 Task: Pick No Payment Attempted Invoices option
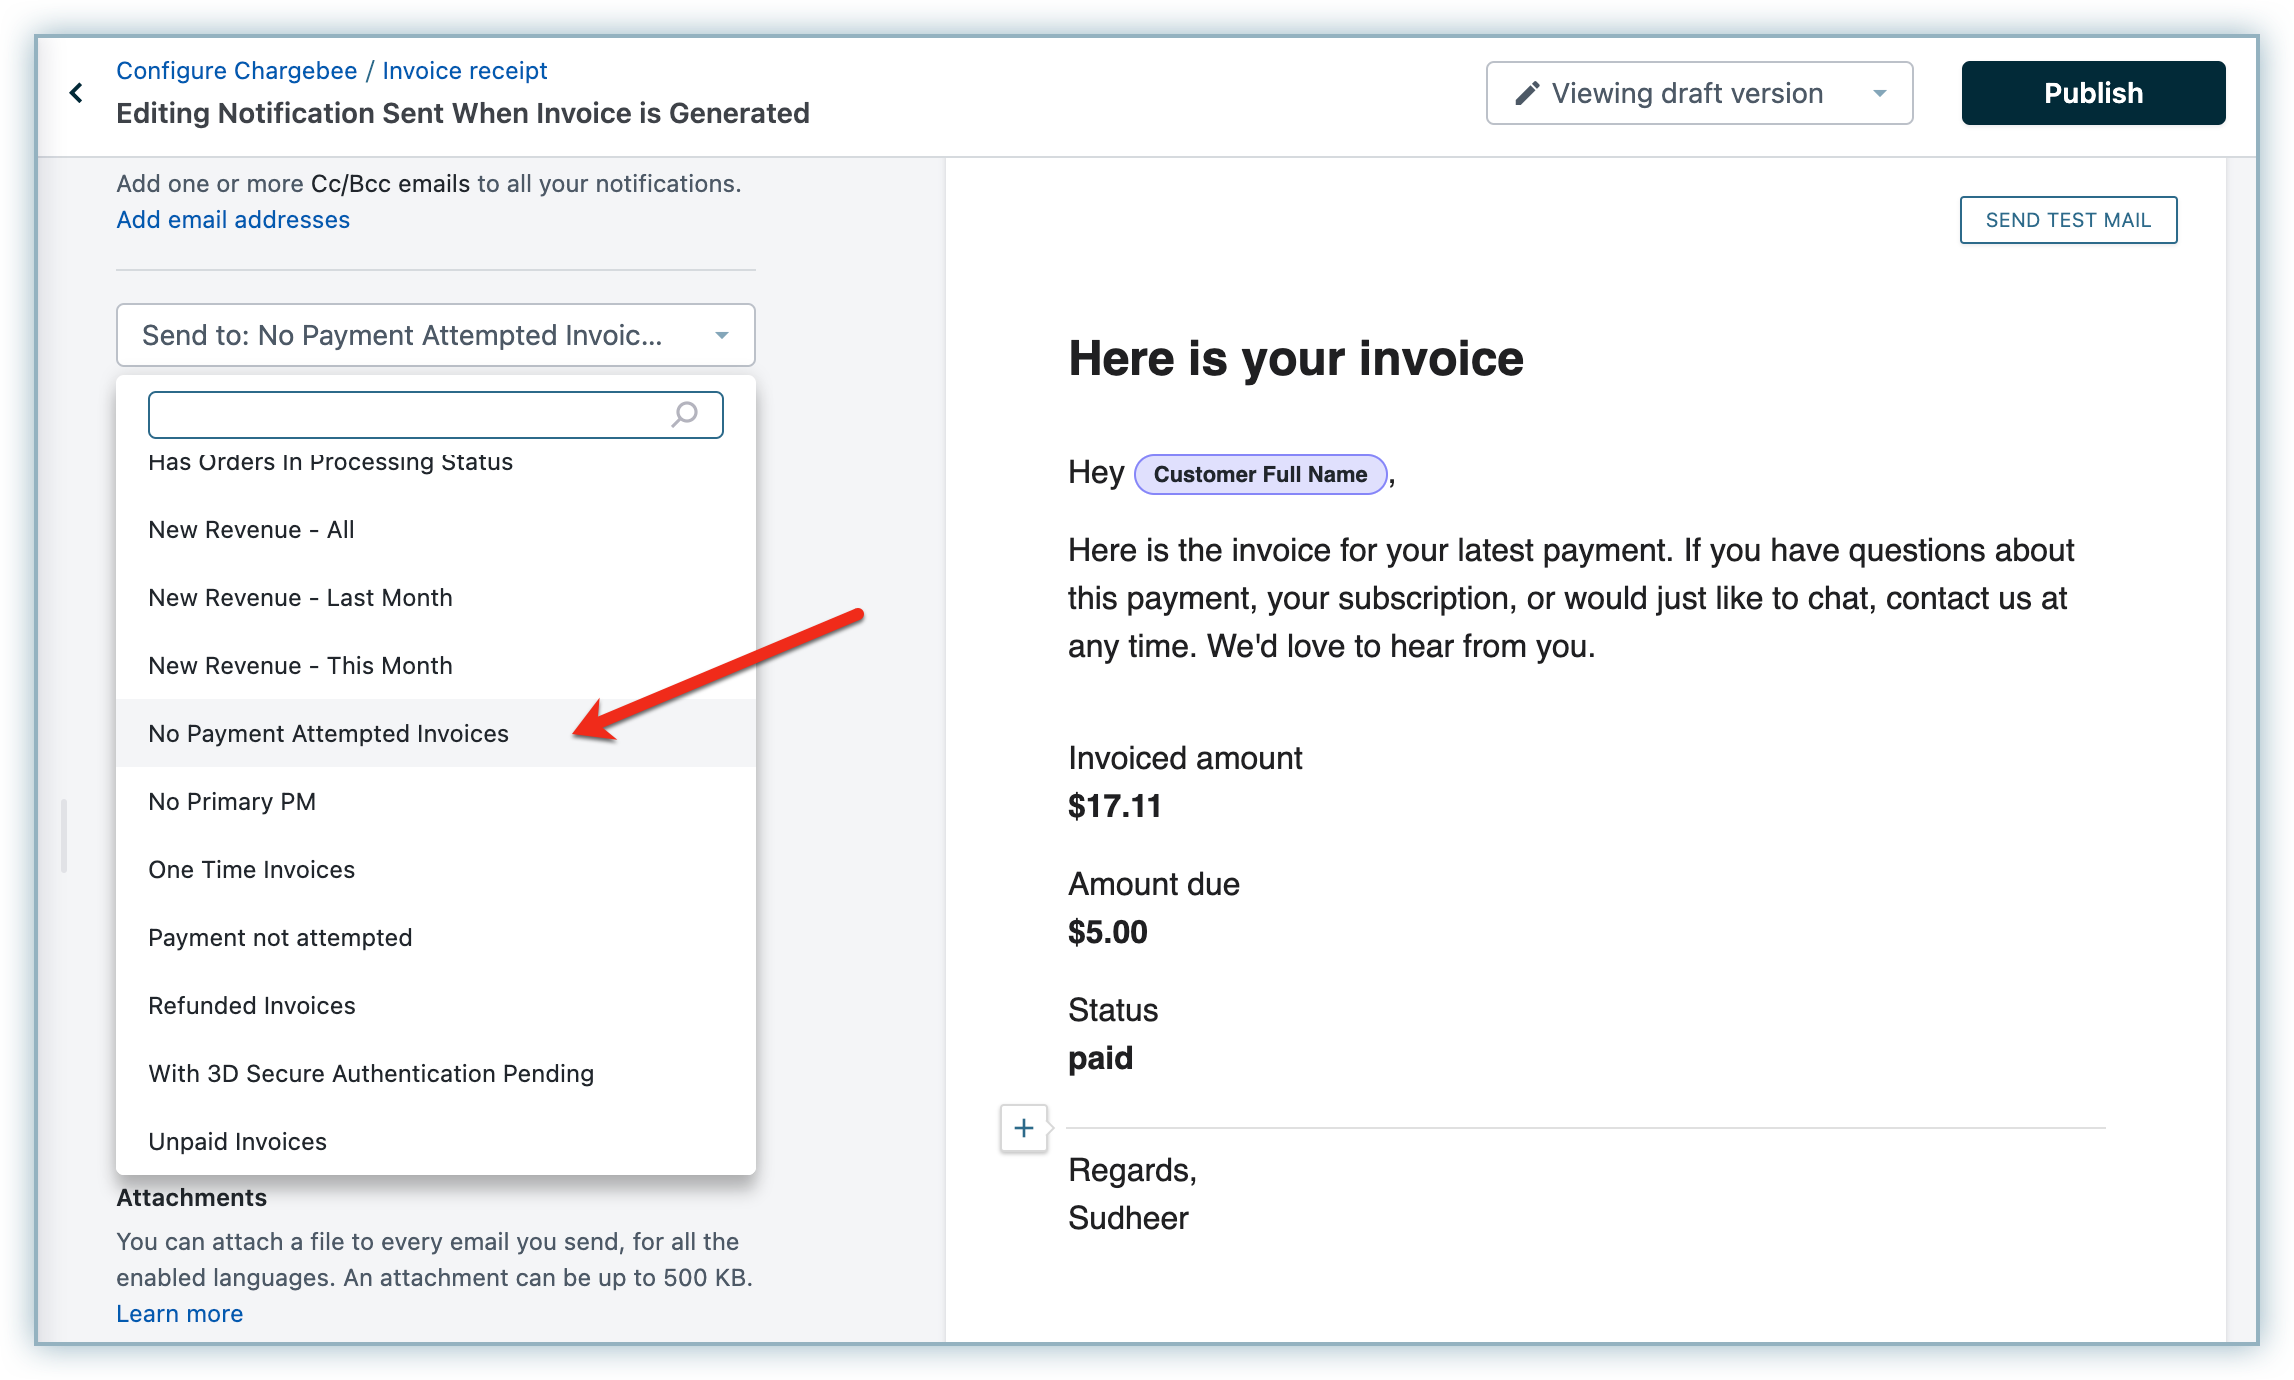[328, 734]
